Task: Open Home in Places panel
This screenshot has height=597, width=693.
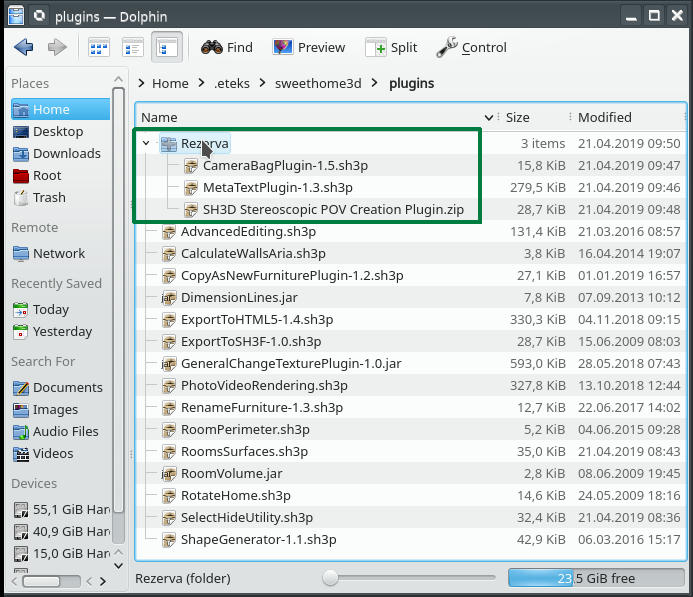Action: click(x=61, y=109)
